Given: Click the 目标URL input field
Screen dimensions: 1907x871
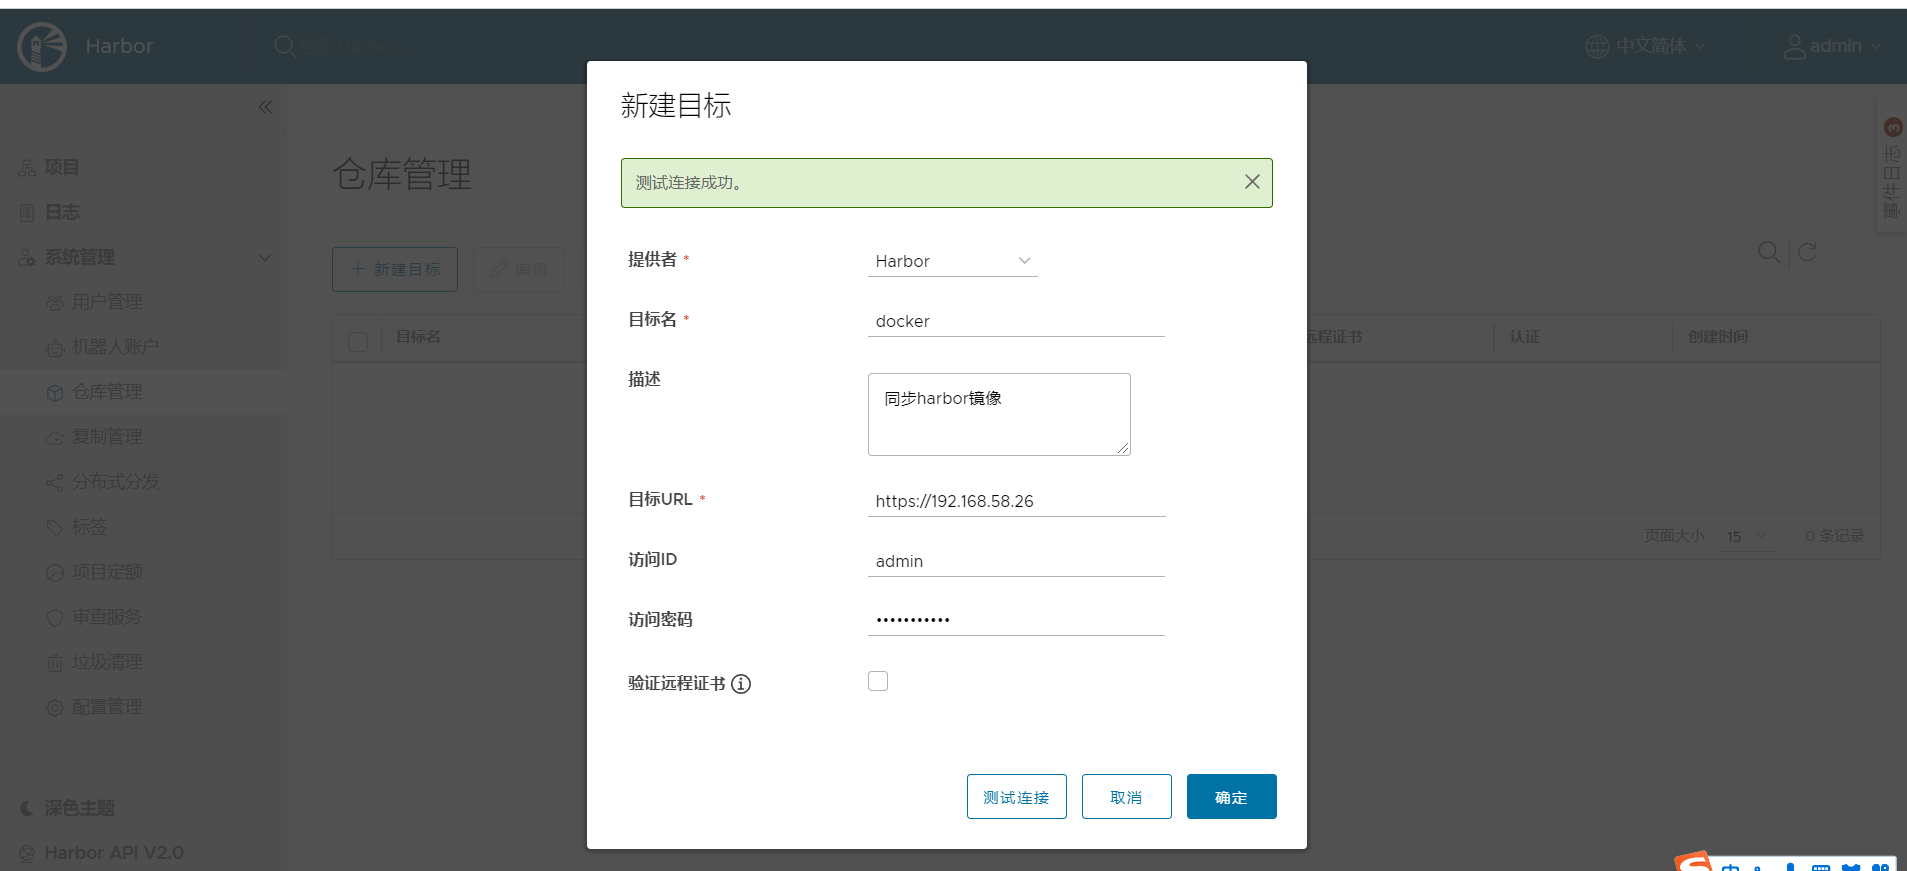Looking at the screenshot, I should tap(1016, 501).
